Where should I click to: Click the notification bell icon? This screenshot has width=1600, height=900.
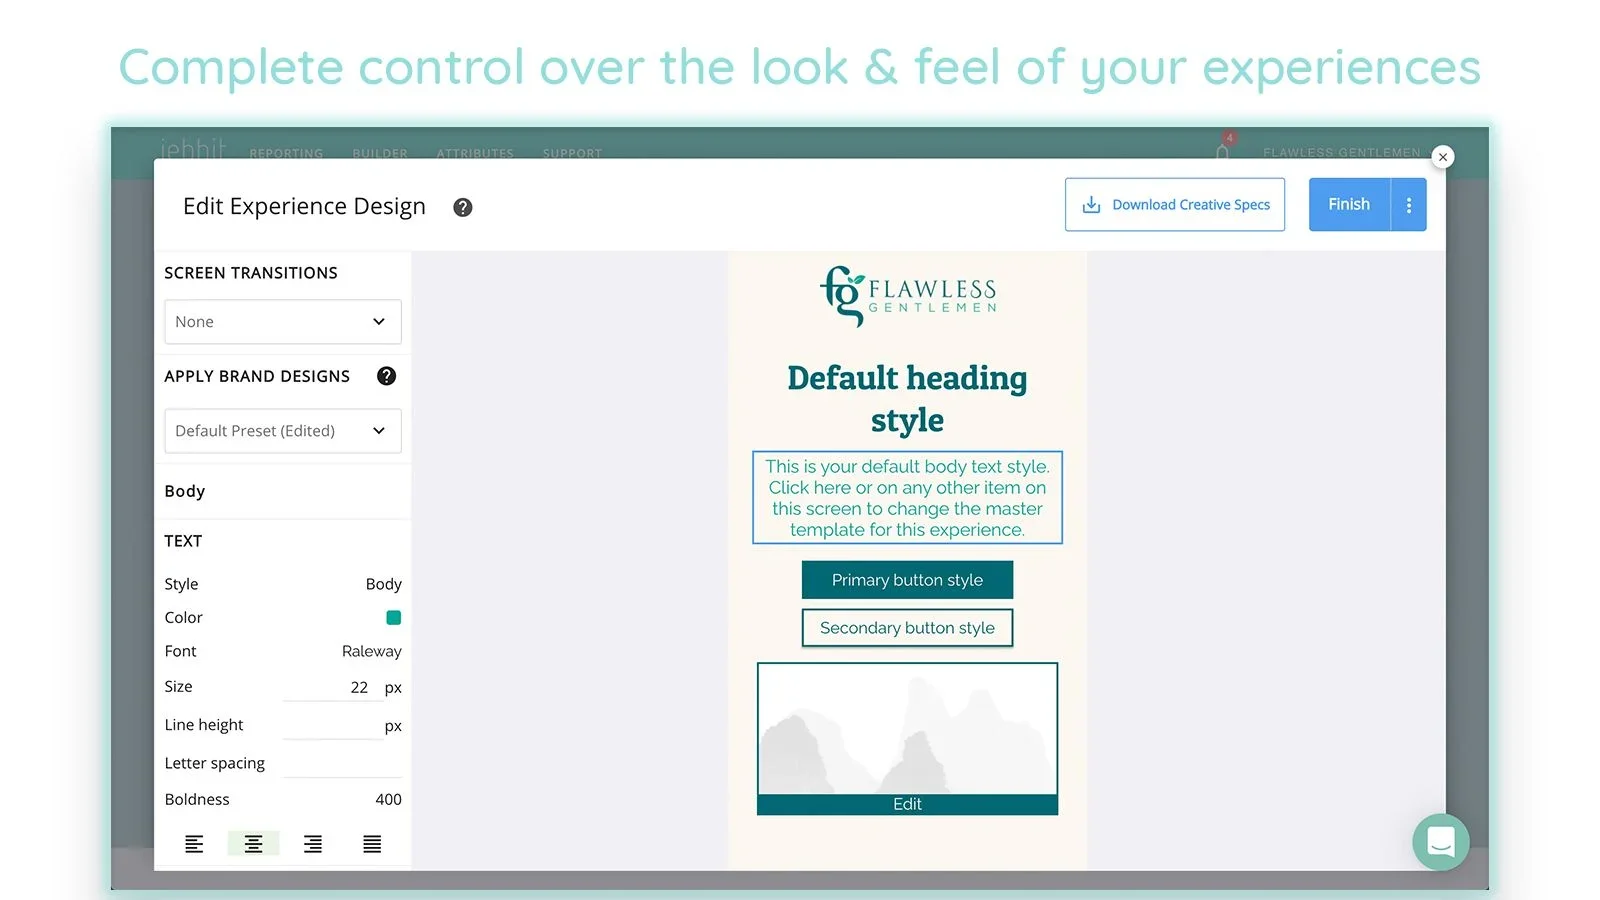(1222, 151)
